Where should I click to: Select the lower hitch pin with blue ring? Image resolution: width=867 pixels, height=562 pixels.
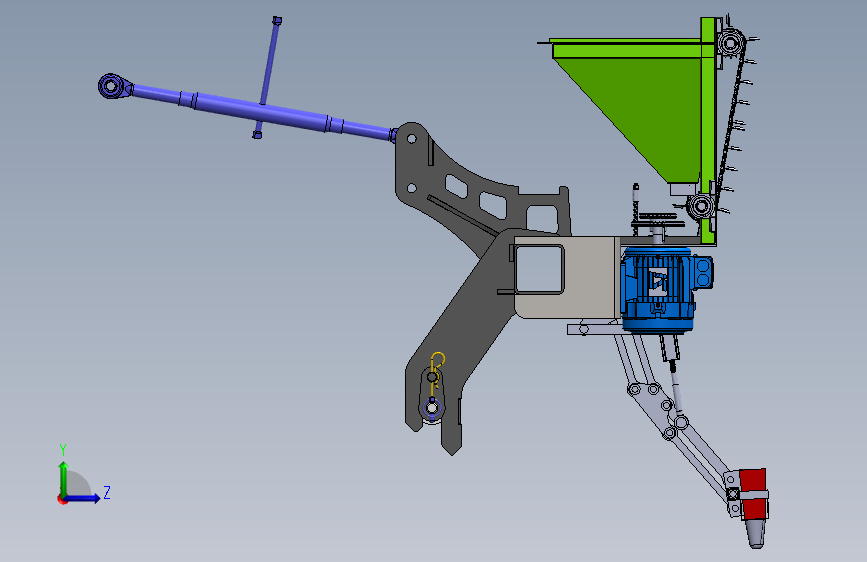pyautogui.click(x=431, y=408)
